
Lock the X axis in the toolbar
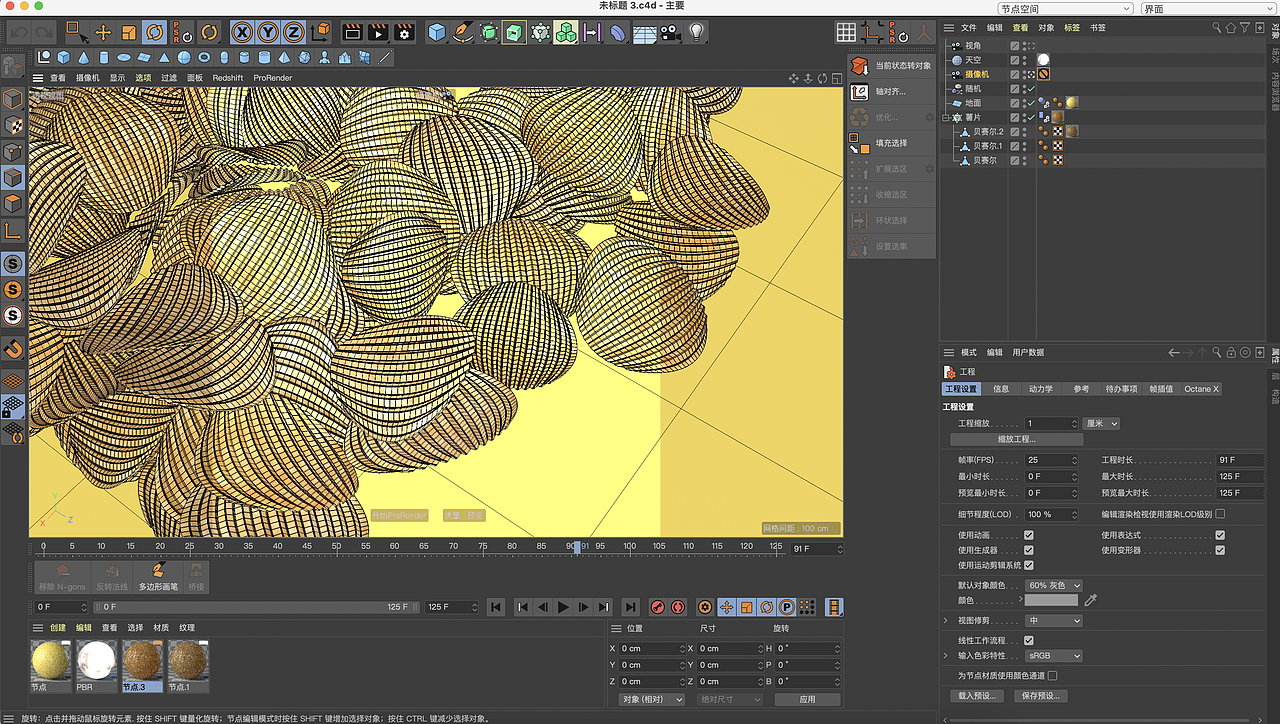(242, 33)
